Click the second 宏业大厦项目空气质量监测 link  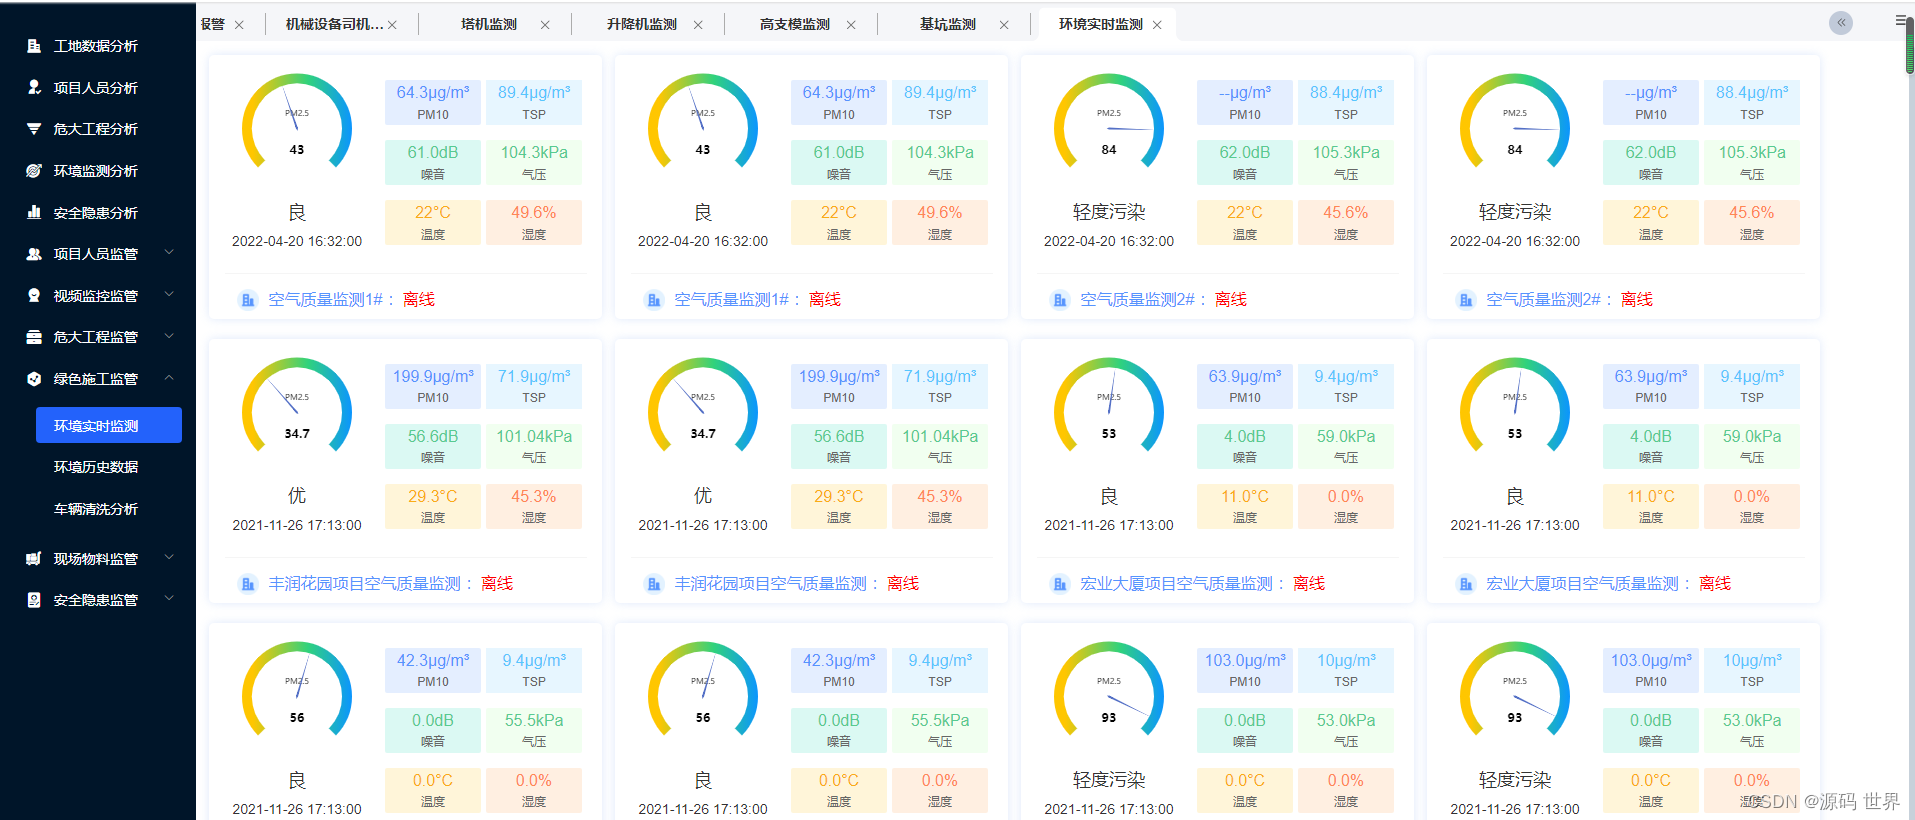click(1583, 584)
